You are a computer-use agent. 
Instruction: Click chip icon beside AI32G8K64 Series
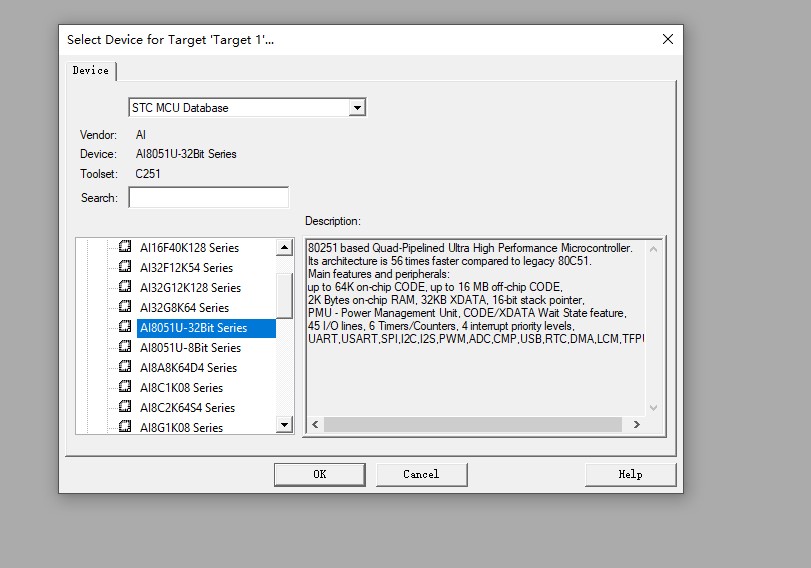(125, 306)
